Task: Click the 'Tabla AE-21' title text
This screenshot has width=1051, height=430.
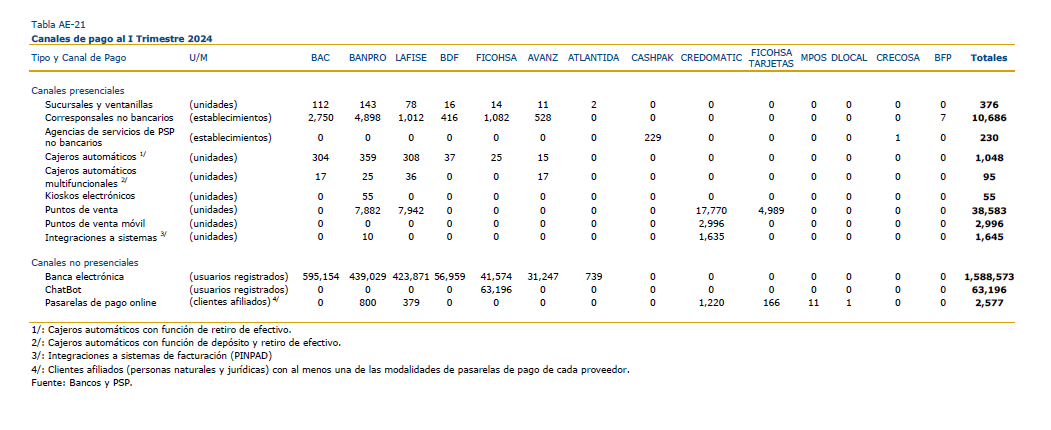Action: [x=58, y=25]
